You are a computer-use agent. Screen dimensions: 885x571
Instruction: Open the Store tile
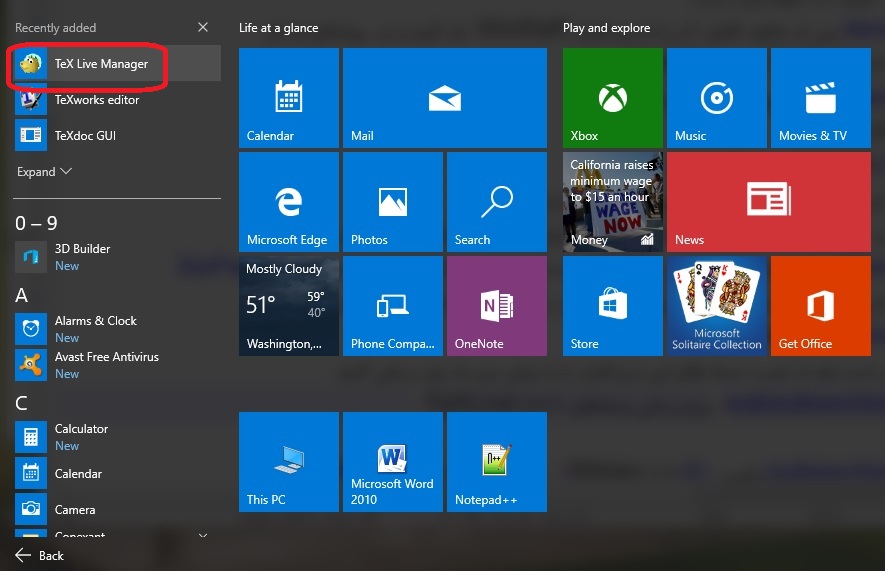pos(612,306)
